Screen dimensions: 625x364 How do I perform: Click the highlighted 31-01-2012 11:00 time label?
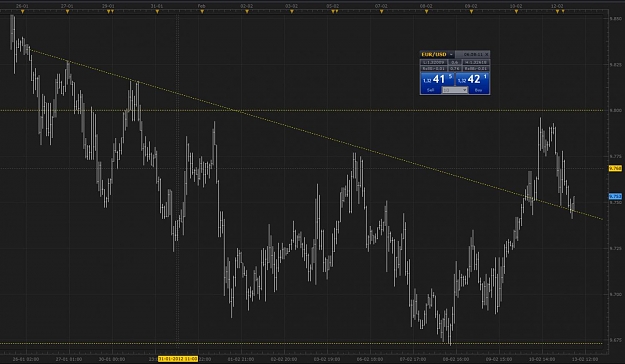(x=178, y=359)
